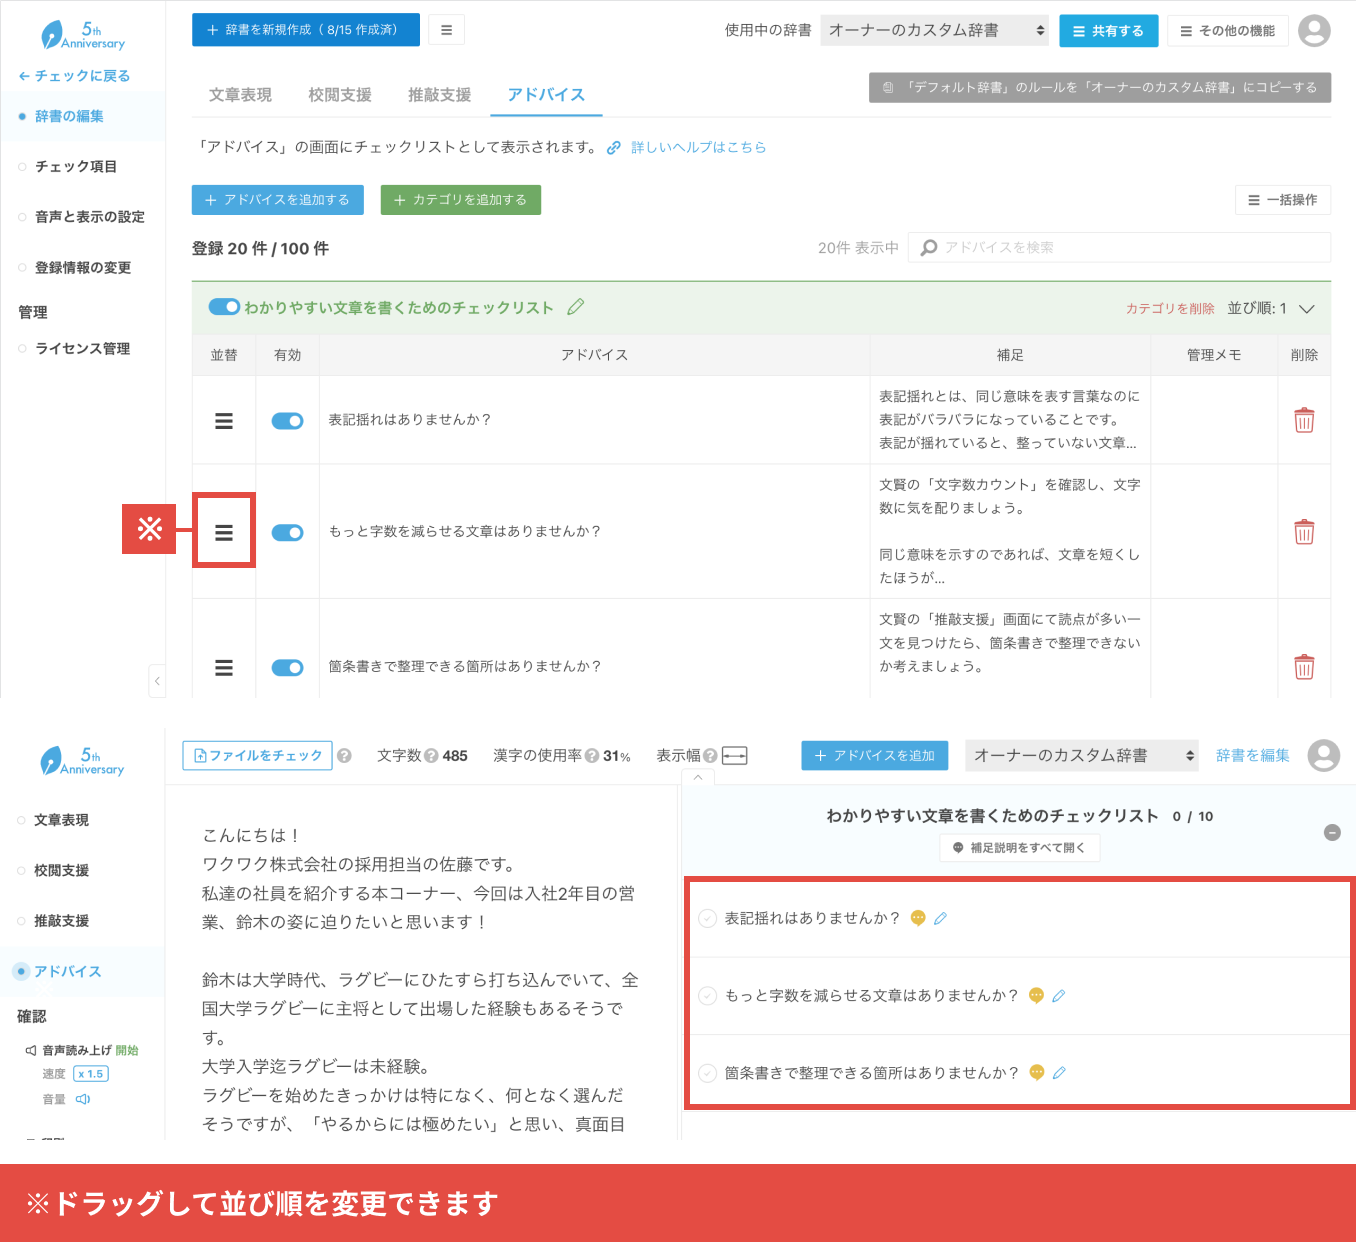Switch to the 校閲支援 tab
This screenshot has height=1242, width=1356.
coord(340,94)
